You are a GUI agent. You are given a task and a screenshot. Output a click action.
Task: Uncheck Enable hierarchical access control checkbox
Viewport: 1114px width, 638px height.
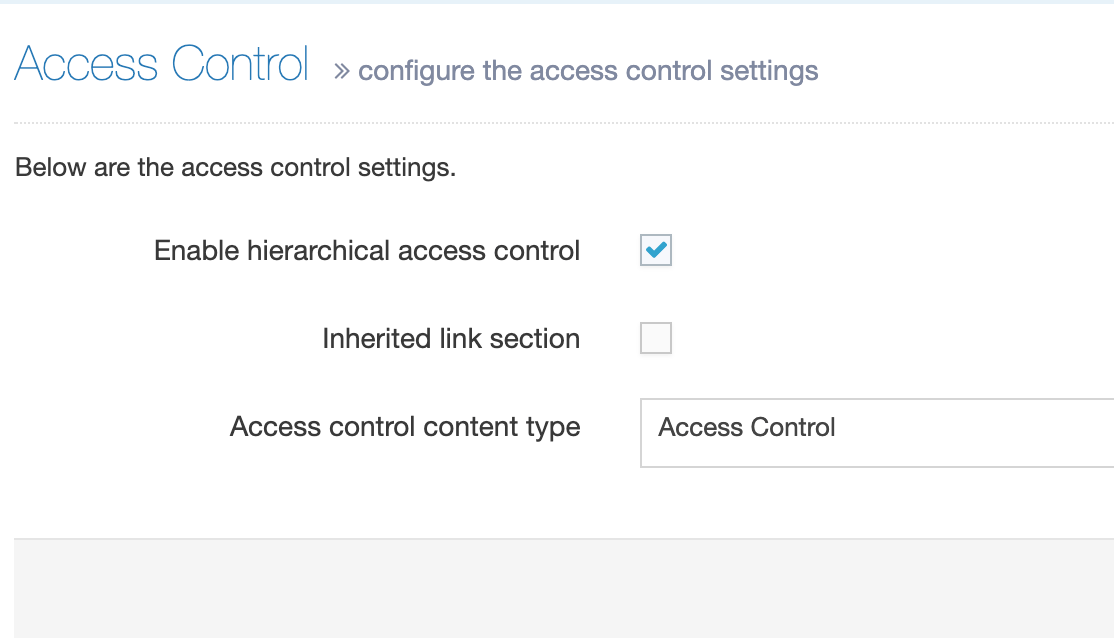click(x=656, y=251)
